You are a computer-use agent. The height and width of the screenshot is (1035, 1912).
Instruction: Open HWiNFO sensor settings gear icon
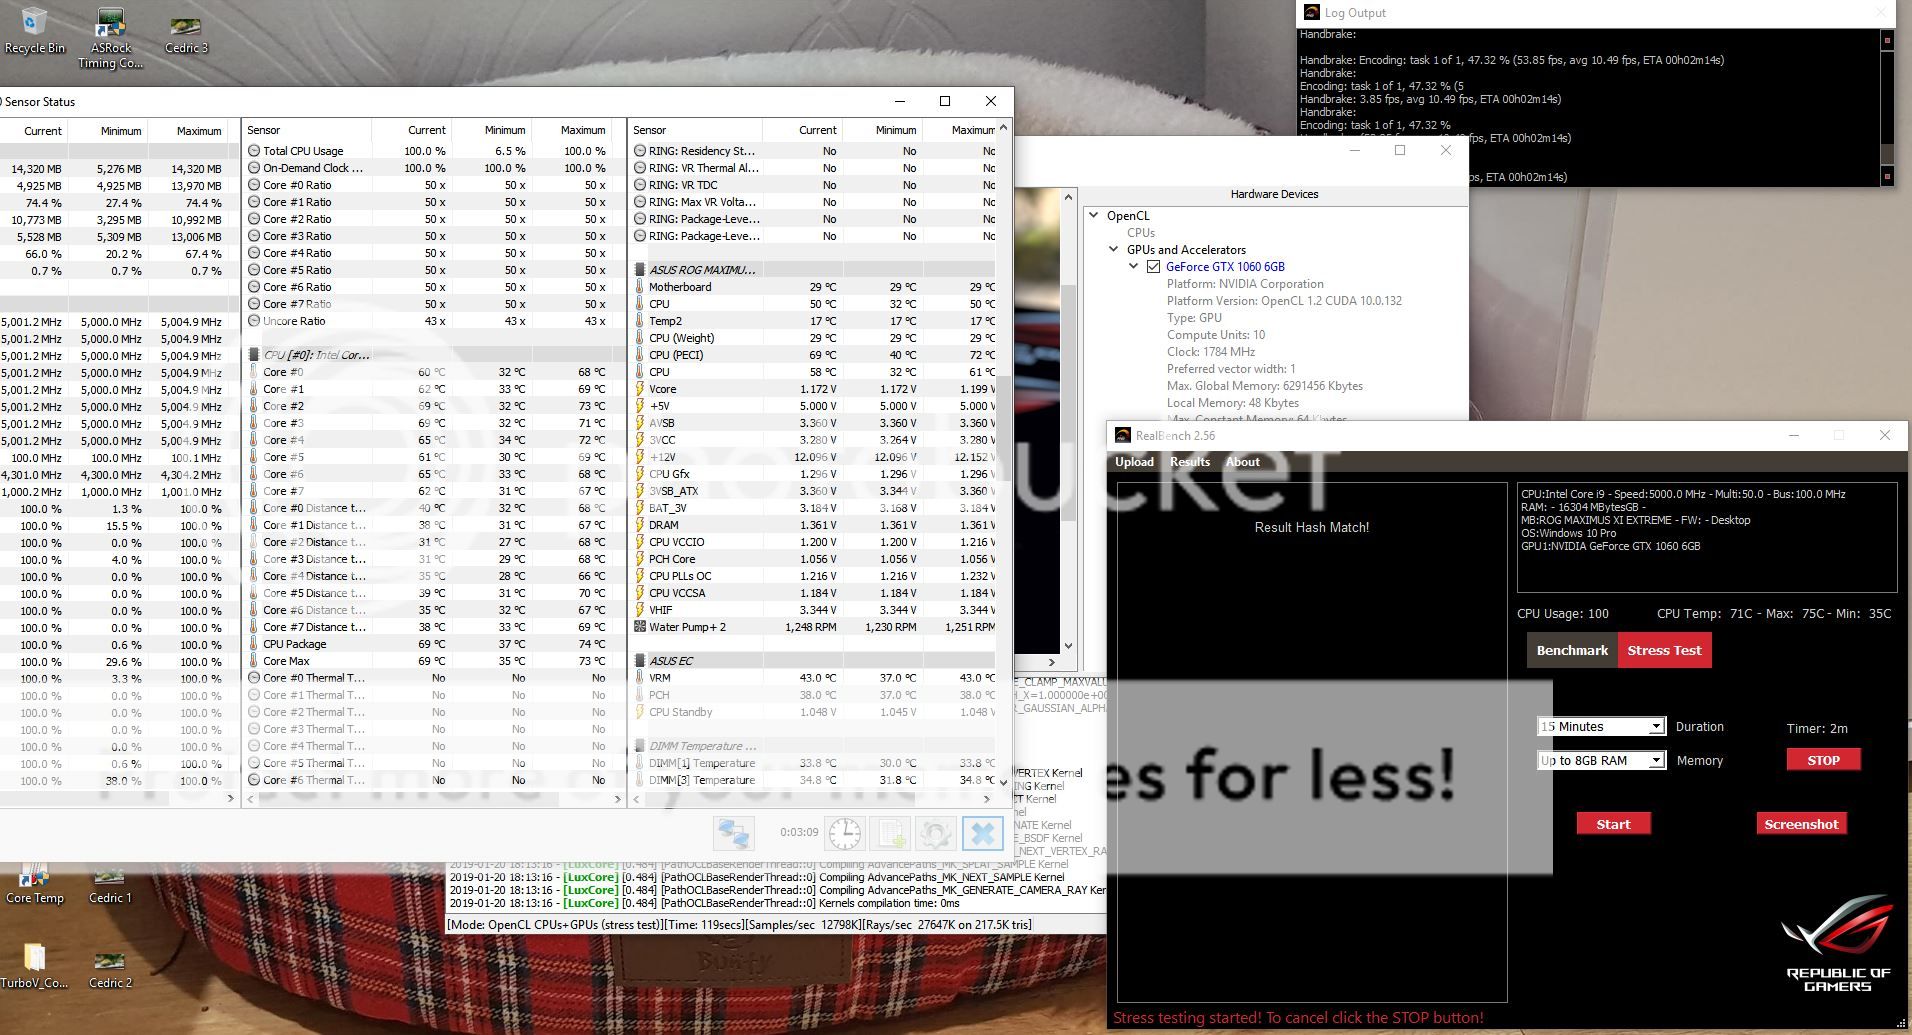(936, 833)
